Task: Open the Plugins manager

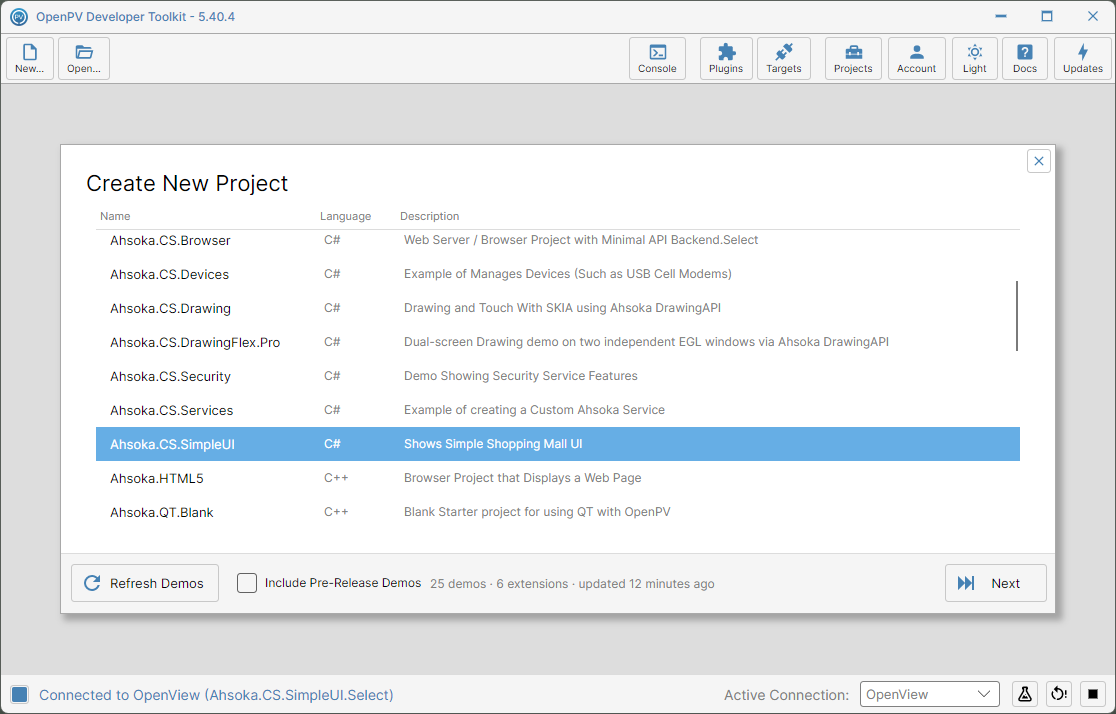Action: (x=726, y=58)
